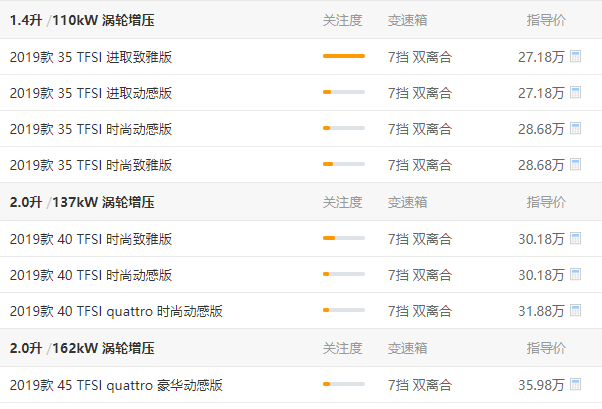Screen dimensions: 602x409
Task: Click attention bar of 35 TFSI 进取致雅版
Action: pos(344,56)
